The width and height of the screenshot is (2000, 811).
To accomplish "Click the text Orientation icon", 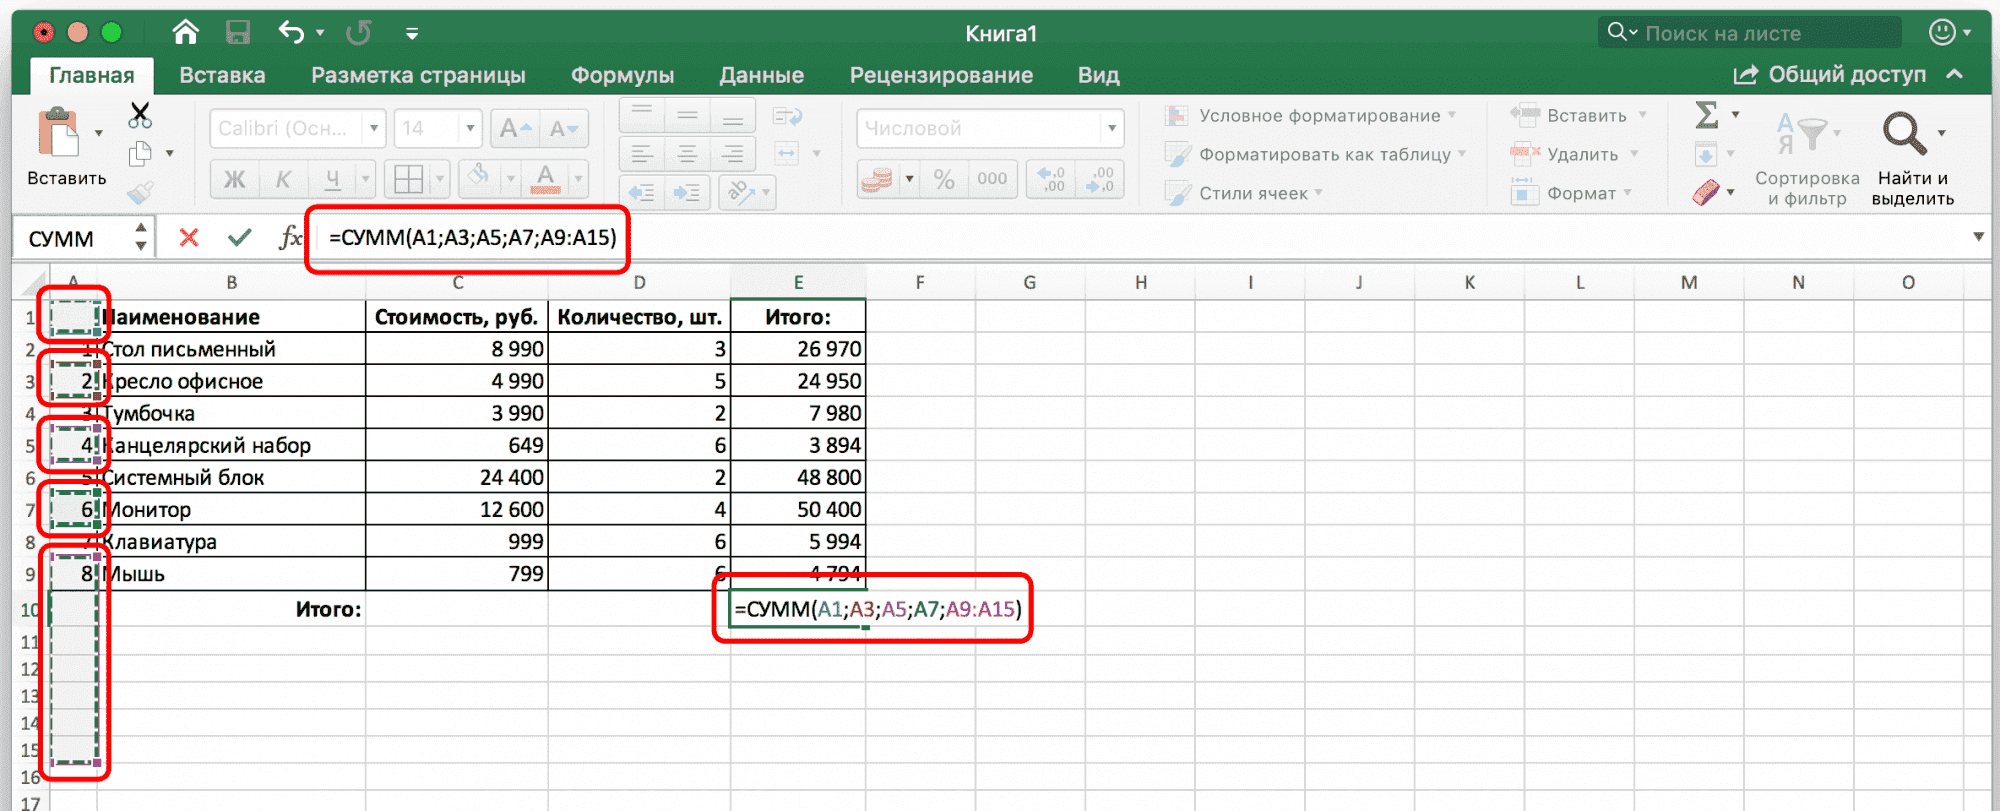I will pos(740,192).
